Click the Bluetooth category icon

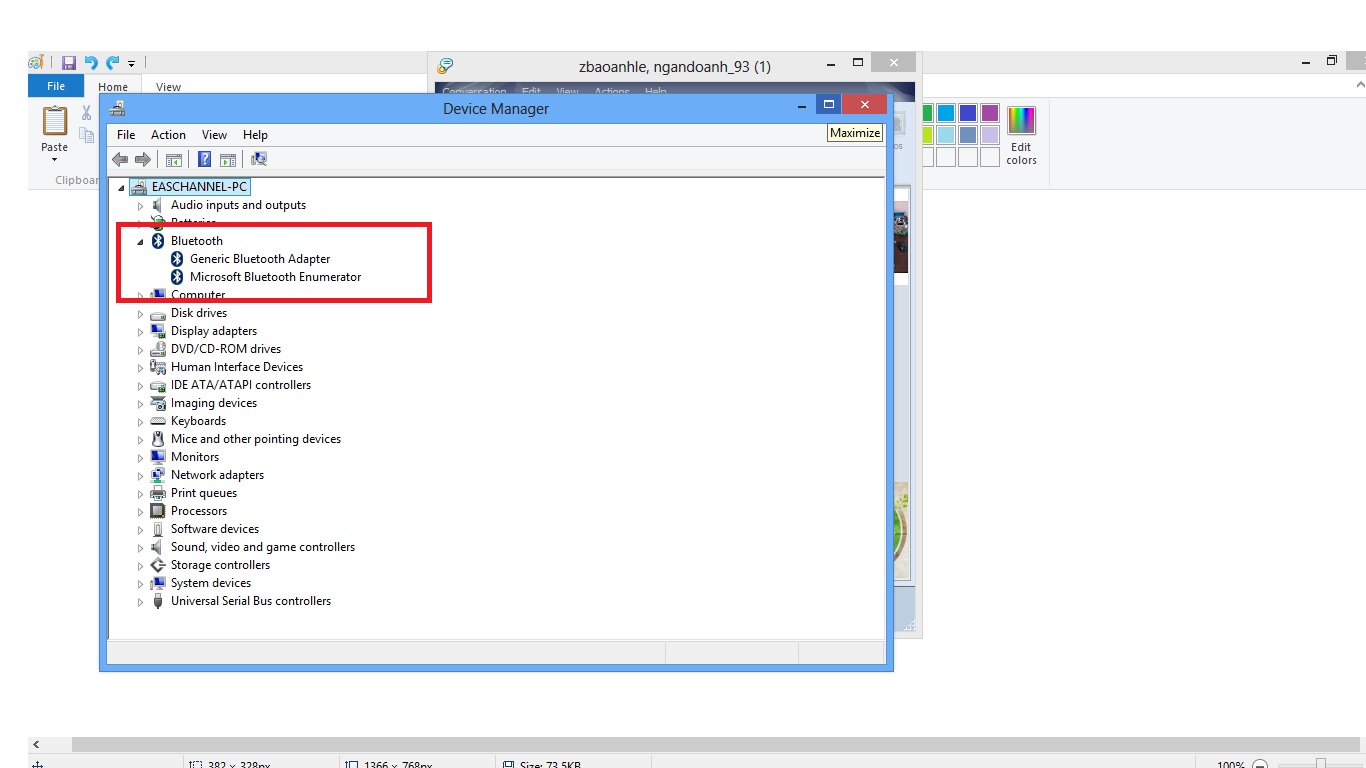158,241
